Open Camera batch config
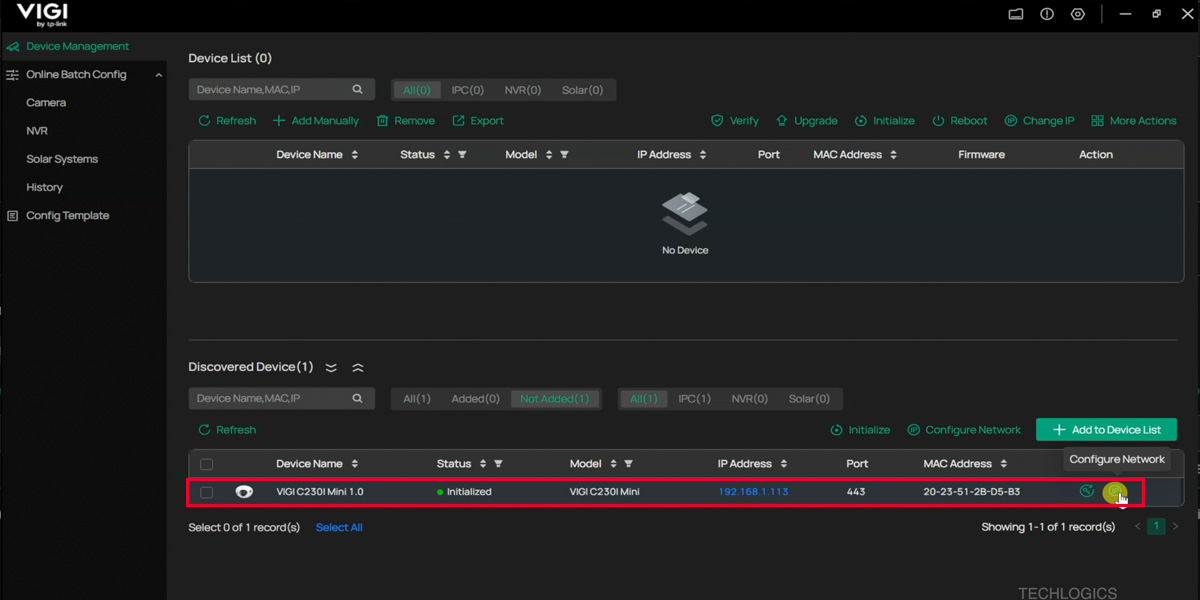The height and width of the screenshot is (600, 1200). [x=46, y=103]
